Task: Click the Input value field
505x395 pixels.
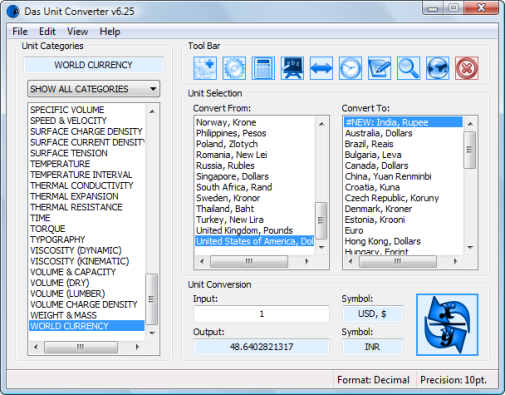Action: pos(261,314)
